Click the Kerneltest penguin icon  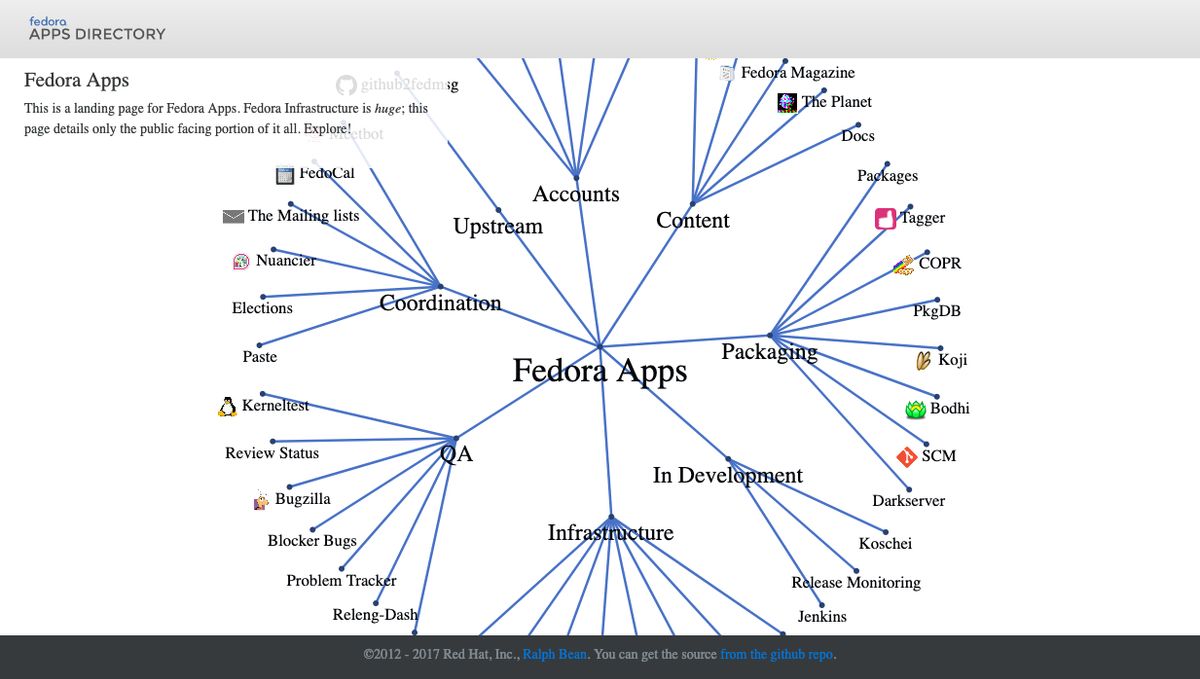(x=227, y=405)
